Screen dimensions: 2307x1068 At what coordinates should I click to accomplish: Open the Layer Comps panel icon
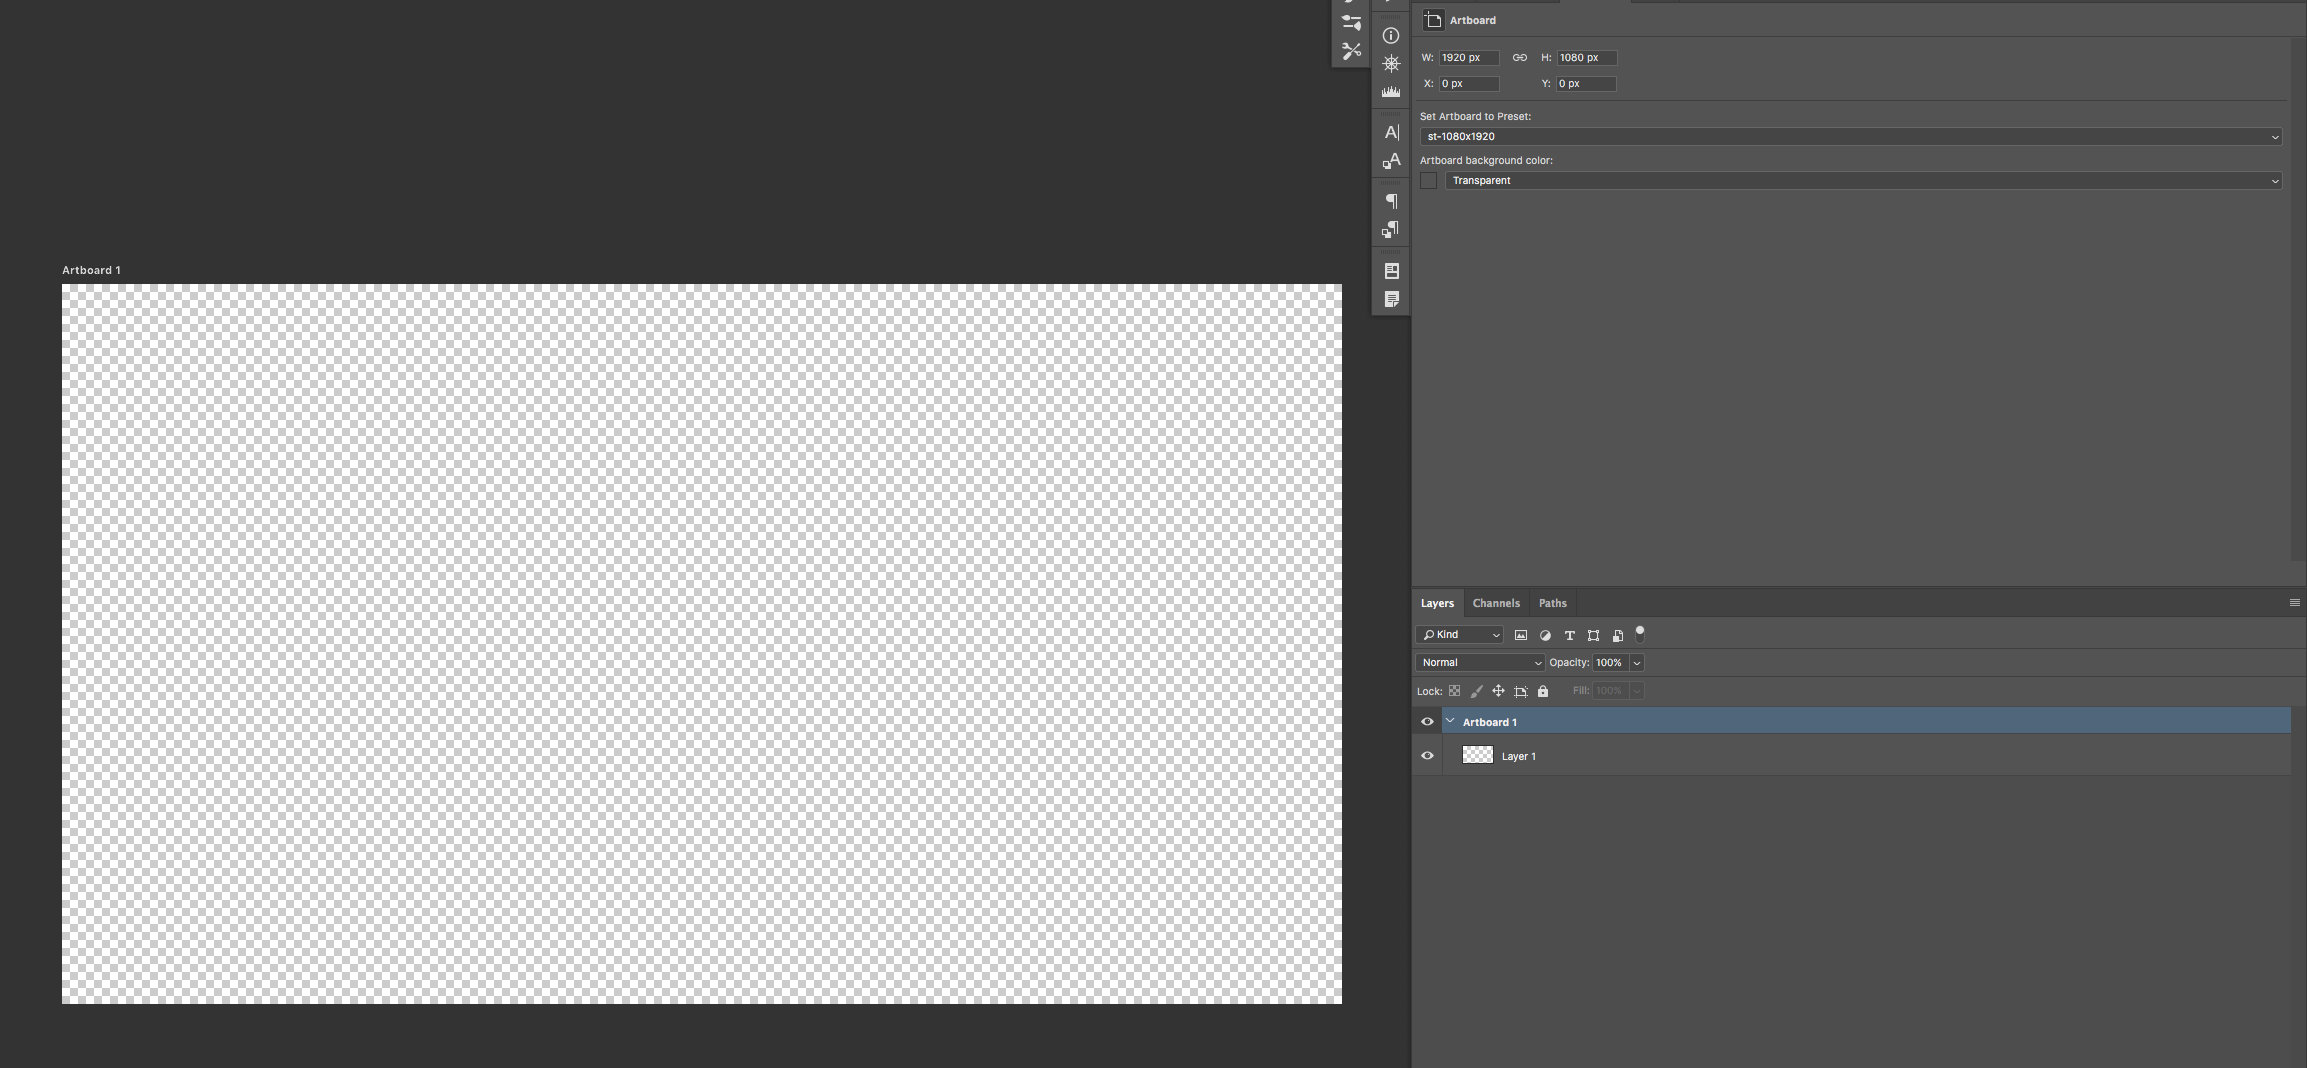pyautogui.click(x=1391, y=271)
